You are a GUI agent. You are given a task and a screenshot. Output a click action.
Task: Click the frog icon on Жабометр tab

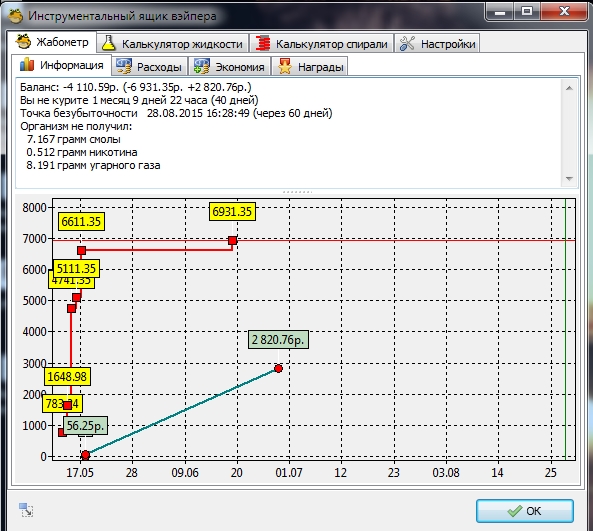(23, 42)
